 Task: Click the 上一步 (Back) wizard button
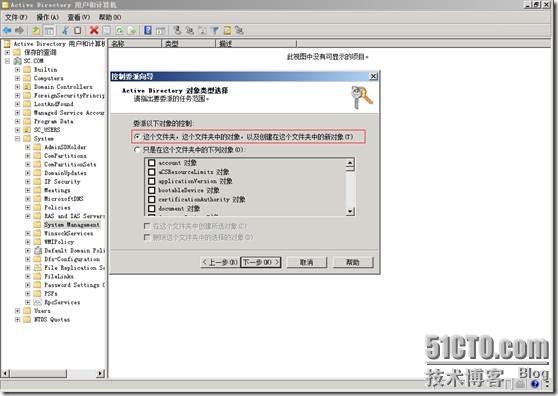(220, 263)
